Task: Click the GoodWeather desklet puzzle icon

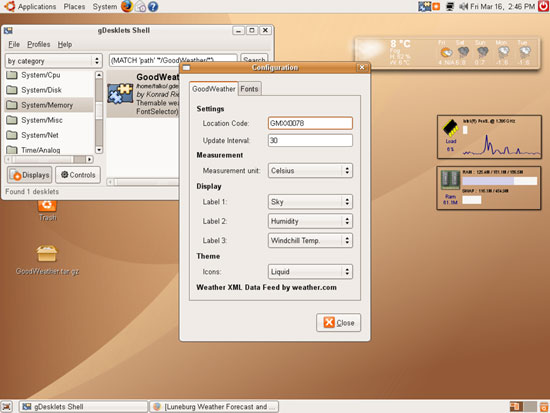Action: tap(120, 94)
